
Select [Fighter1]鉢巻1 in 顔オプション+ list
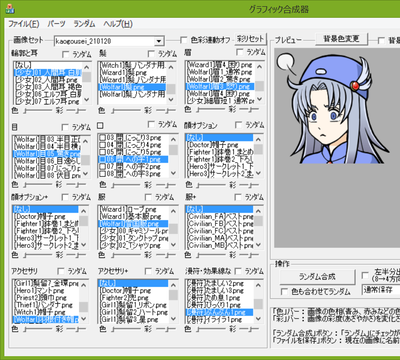click(46, 223)
